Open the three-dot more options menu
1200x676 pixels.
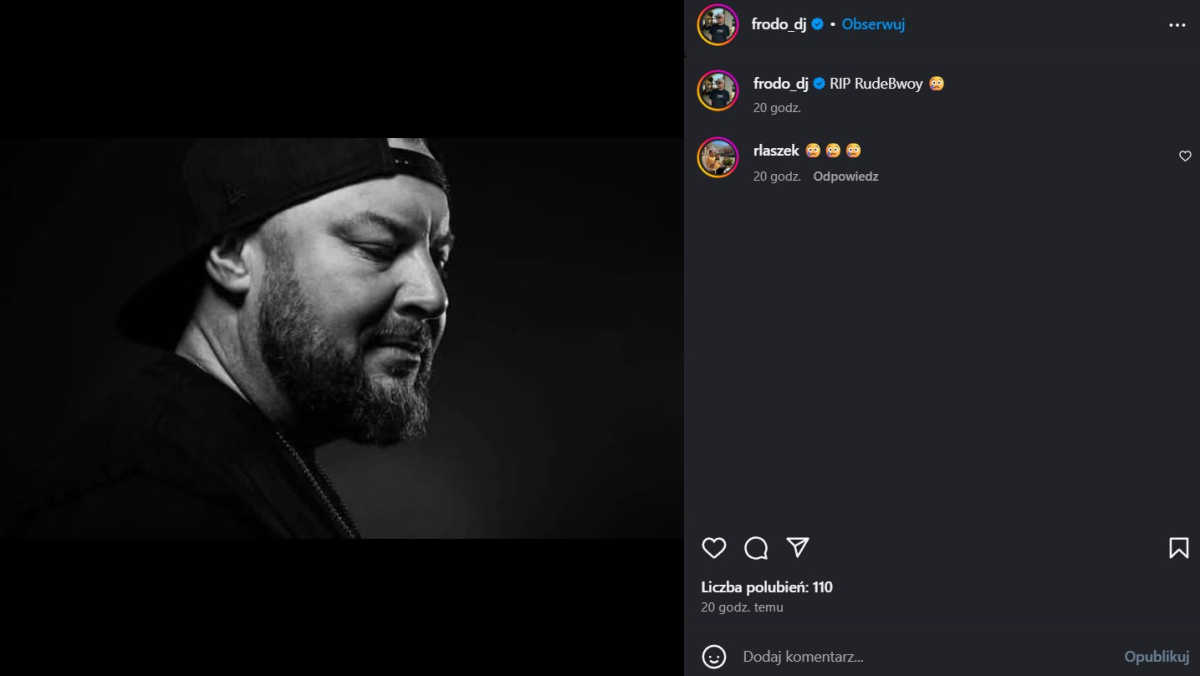[1177, 25]
